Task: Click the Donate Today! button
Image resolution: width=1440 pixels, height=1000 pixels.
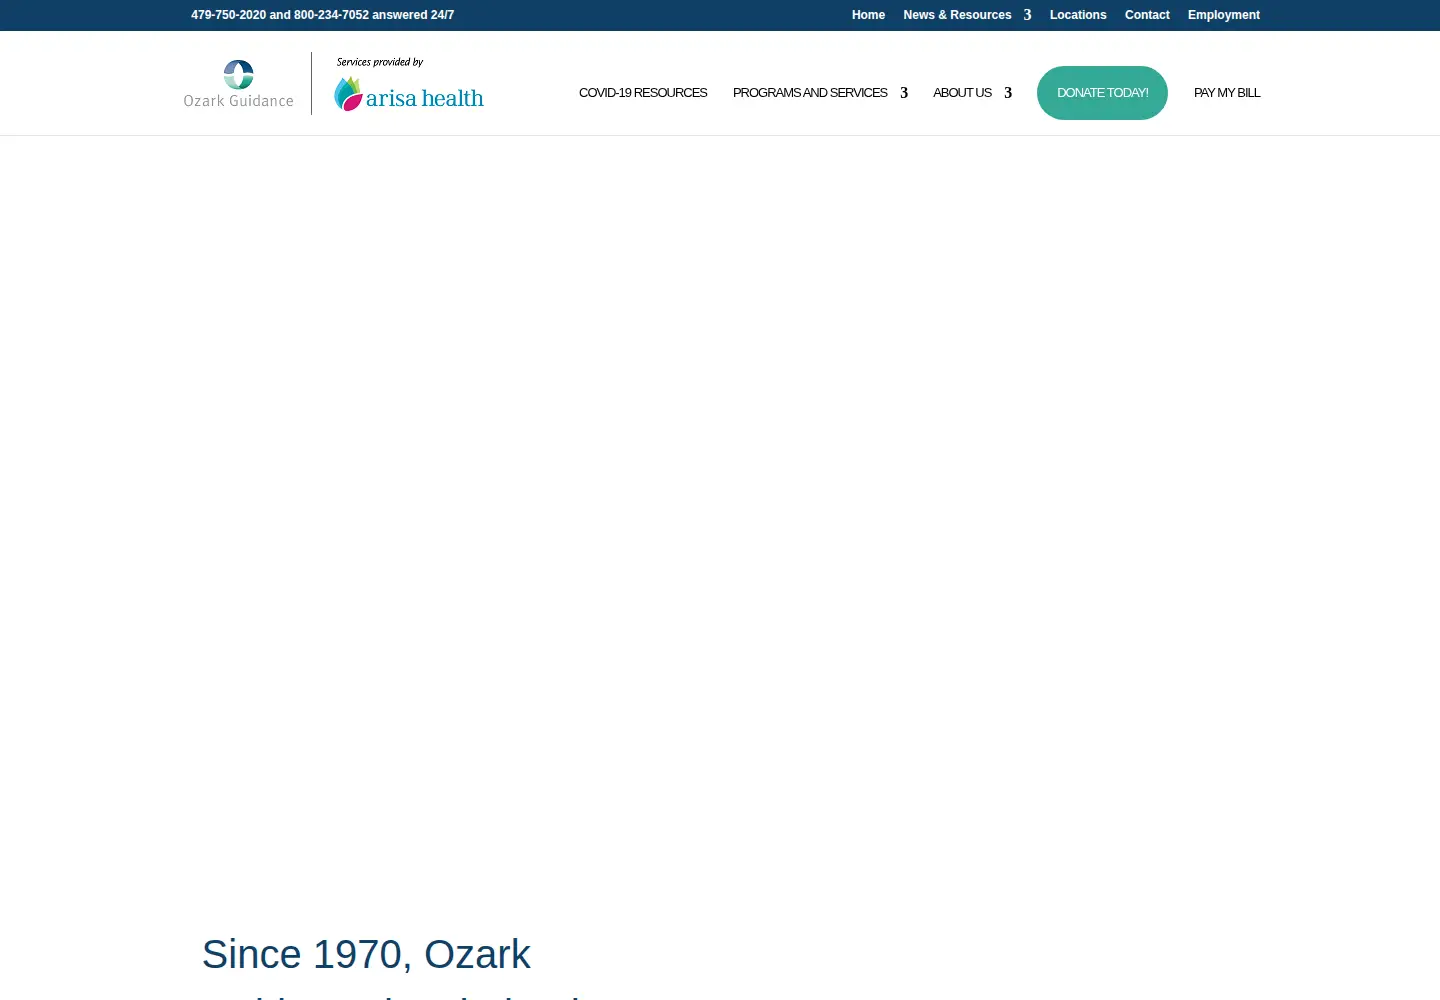Action: pos(1102,93)
